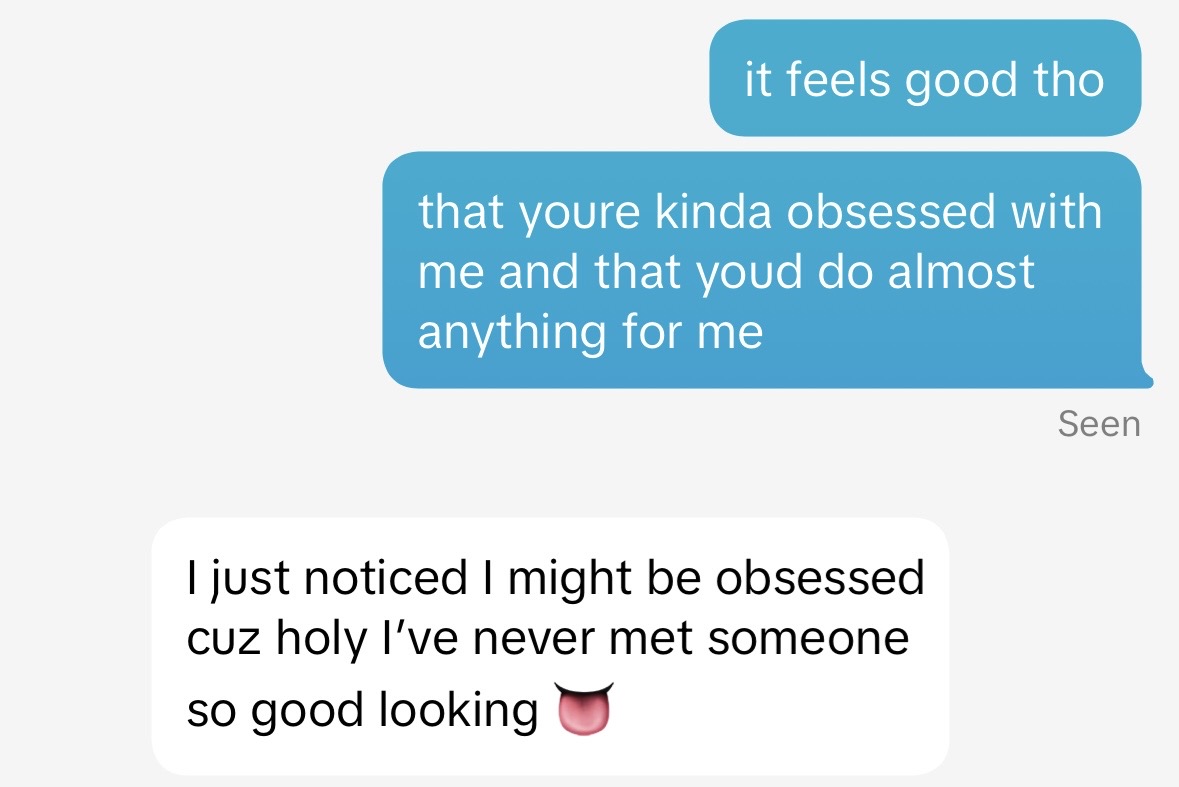Image resolution: width=1179 pixels, height=787 pixels.
Task: Tap the "Seen" read receipt label
Action: coord(1098,424)
